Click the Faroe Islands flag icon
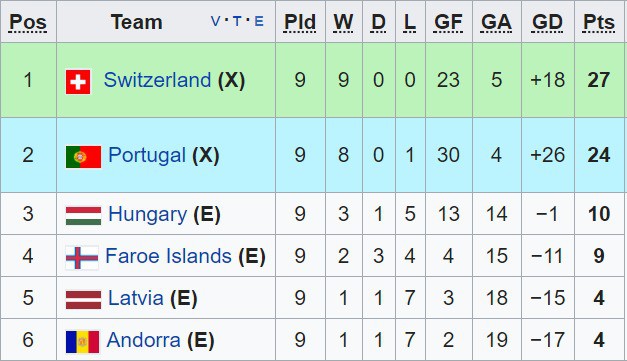Screen dimensions: 627x361 point(82,257)
